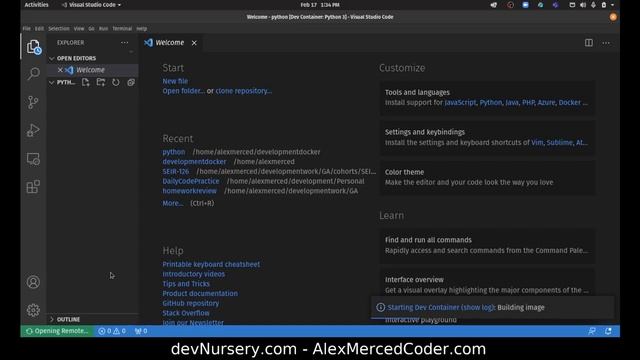Open the Run menu
640x360 pixels.
point(104,29)
